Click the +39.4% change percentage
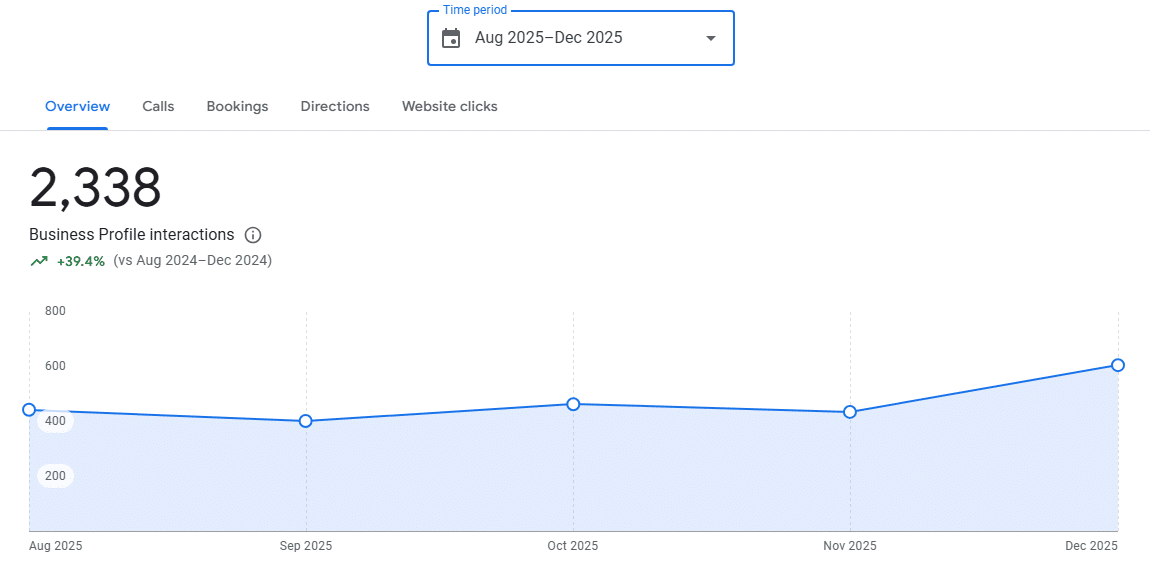The width and height of the screenshot is (1150, 588). coord(81,261)
